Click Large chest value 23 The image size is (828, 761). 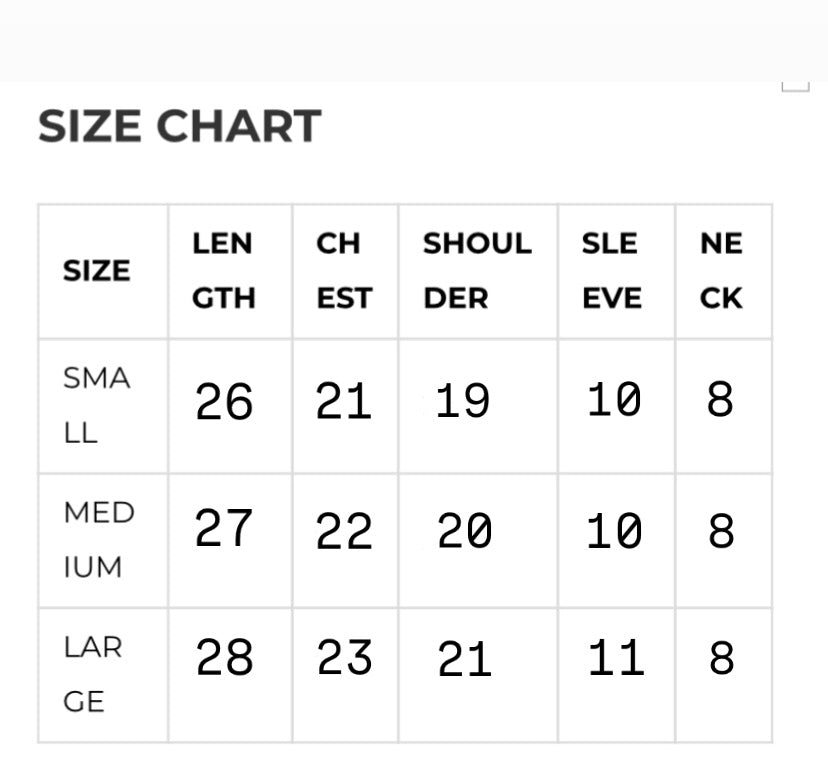(x=344, y=656)
